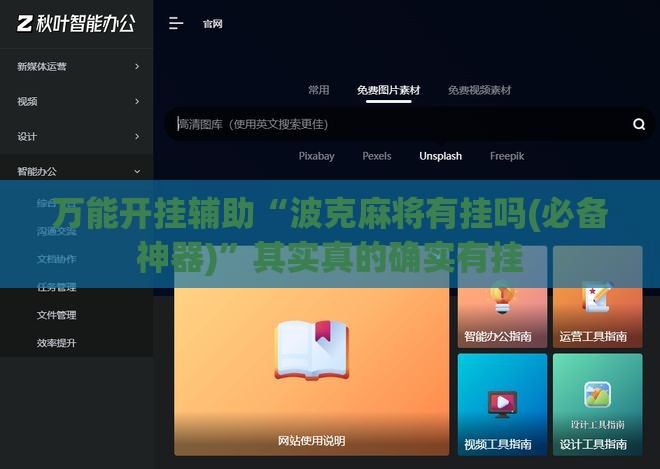This screenshot has height=469, width=660.
Task: Open 任务管理 in the sidebar
Action: (x=56, y=287)
